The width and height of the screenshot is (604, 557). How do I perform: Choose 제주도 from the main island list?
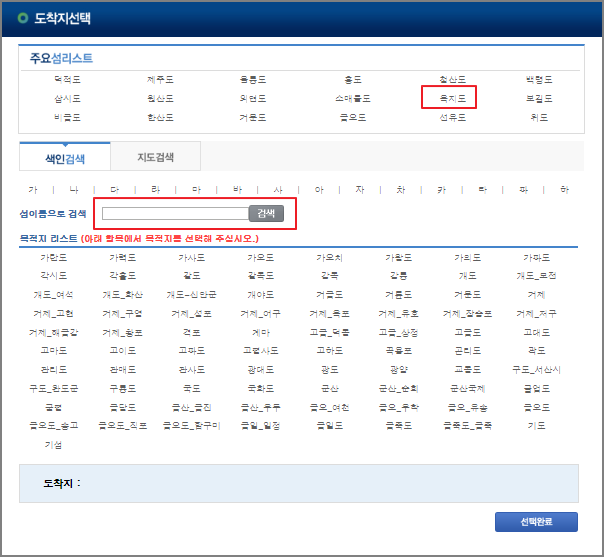click(160, 80)
